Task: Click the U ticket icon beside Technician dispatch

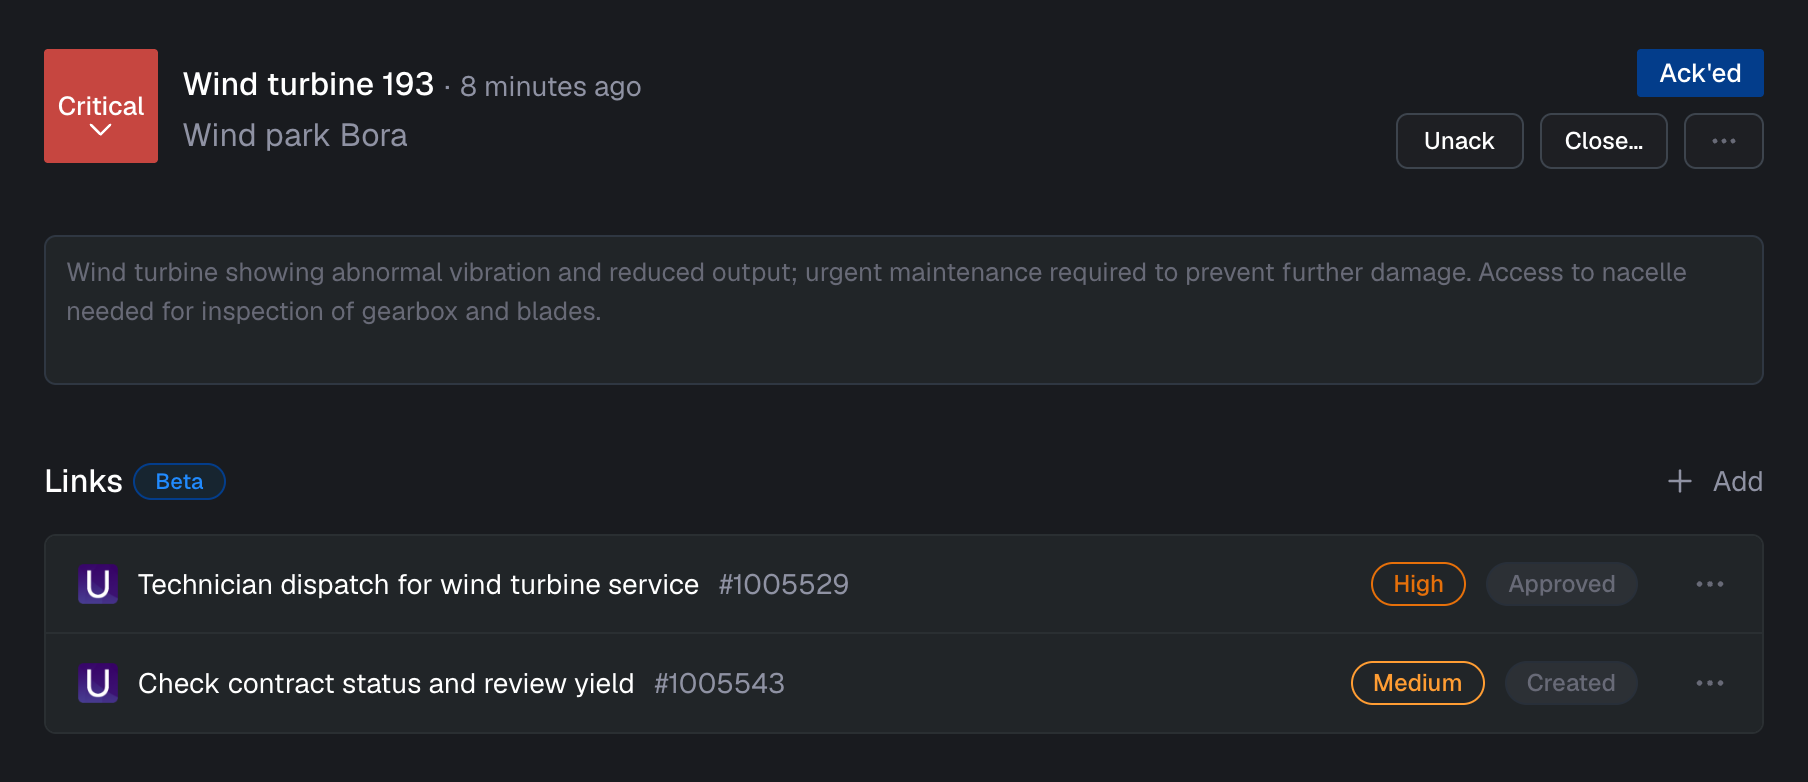Action: 97,584
